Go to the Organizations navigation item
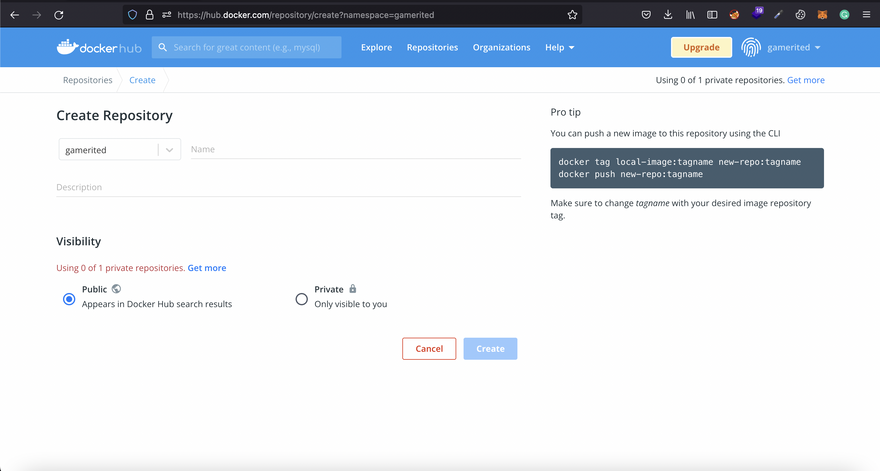Image resolution: width=880 pixels, height=471 pixels. click(501, 47)
